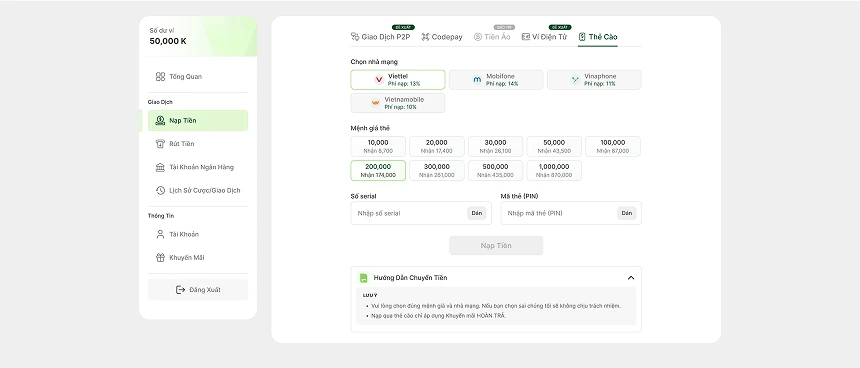860x368 pixels.
Task: Click the Đăng Xuất logout arrow icon
Action: (x=180, y=290)
